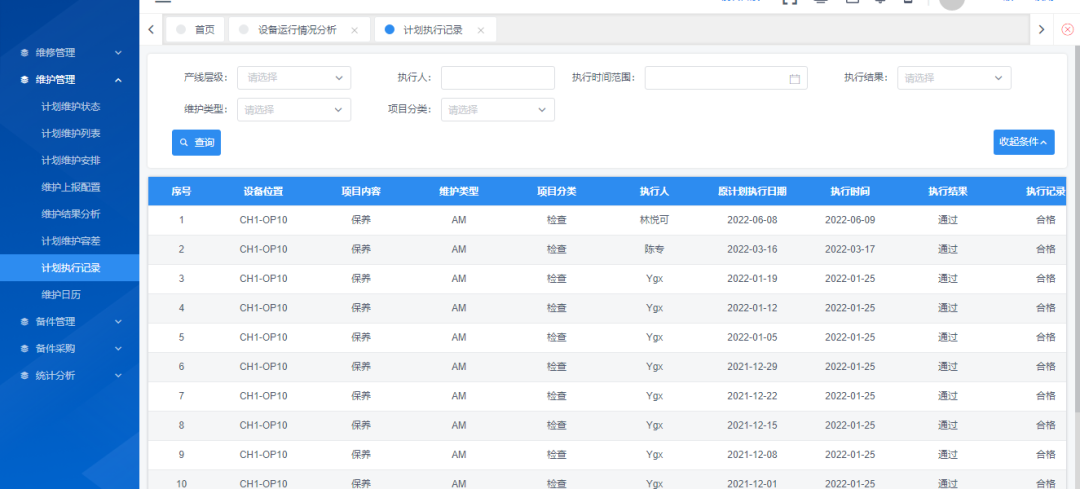Click planned date 2022-06-08
Image resolution: width=1080 pixels, height=489 pixels.
pyautogui.click(x=752, y=220)
